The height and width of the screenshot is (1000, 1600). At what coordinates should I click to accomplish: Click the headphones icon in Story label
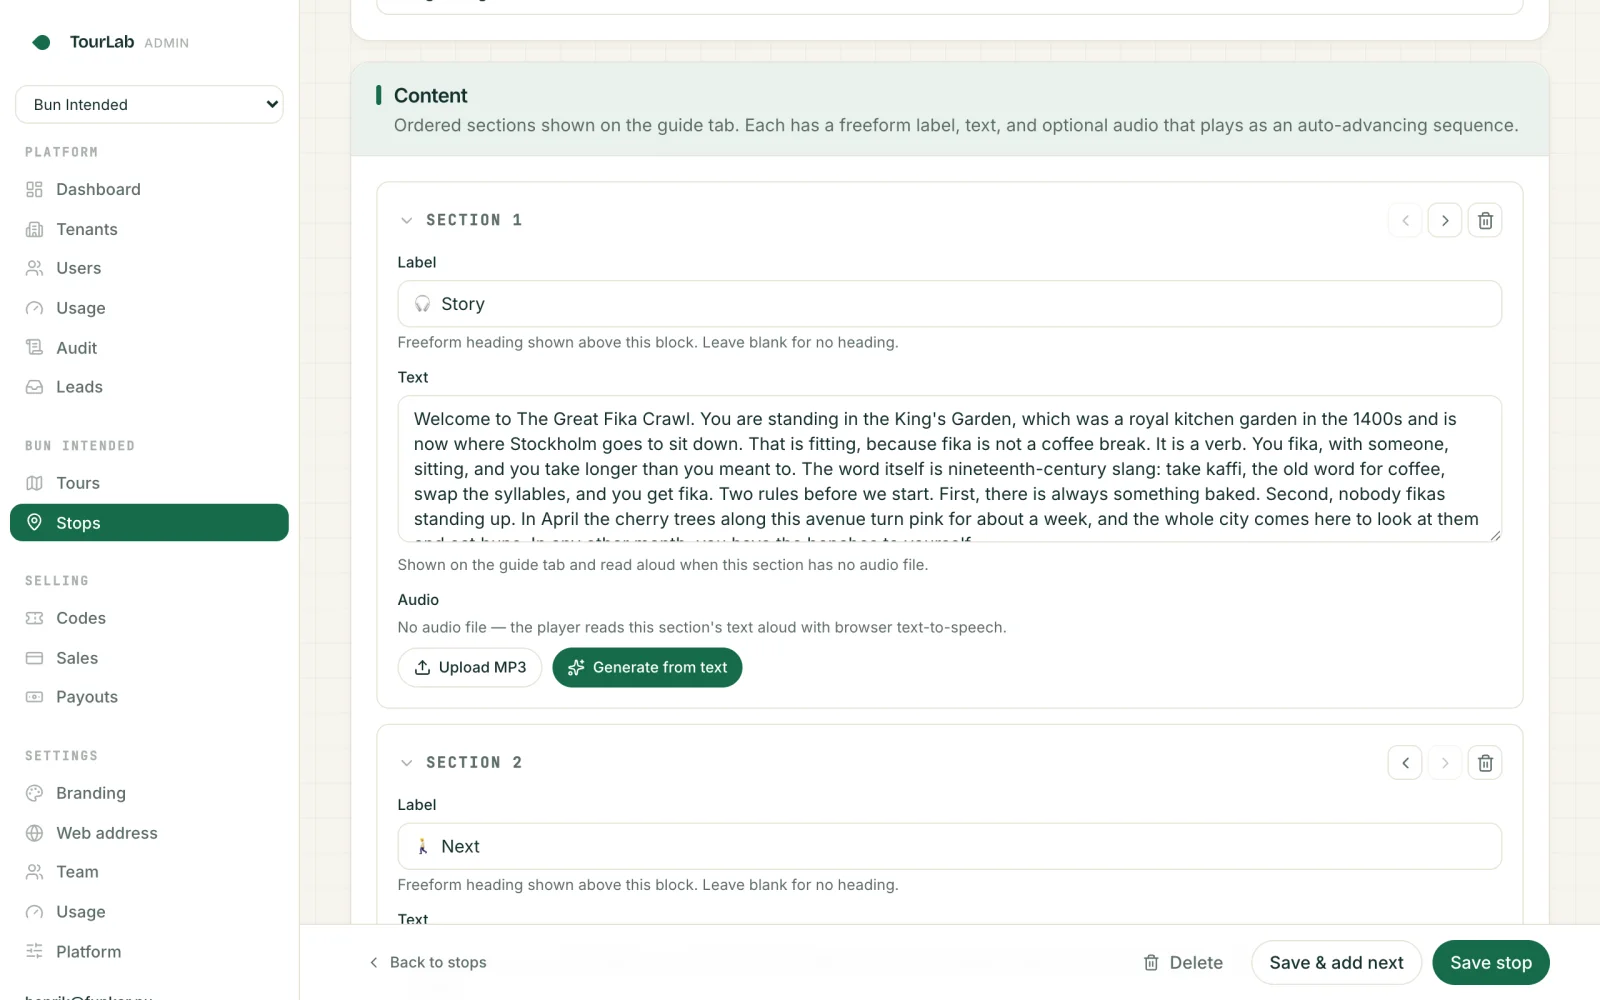click(x=422, y=304)
